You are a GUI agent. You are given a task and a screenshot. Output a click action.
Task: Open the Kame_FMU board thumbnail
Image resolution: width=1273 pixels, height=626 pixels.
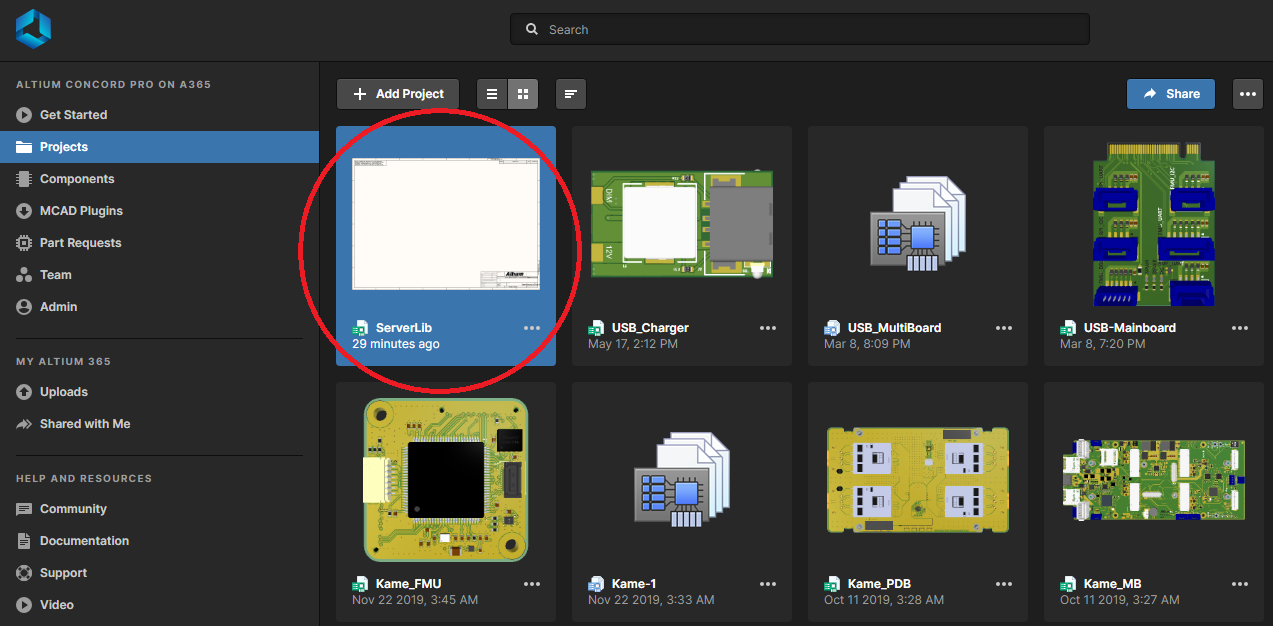[x=446, y=480]
